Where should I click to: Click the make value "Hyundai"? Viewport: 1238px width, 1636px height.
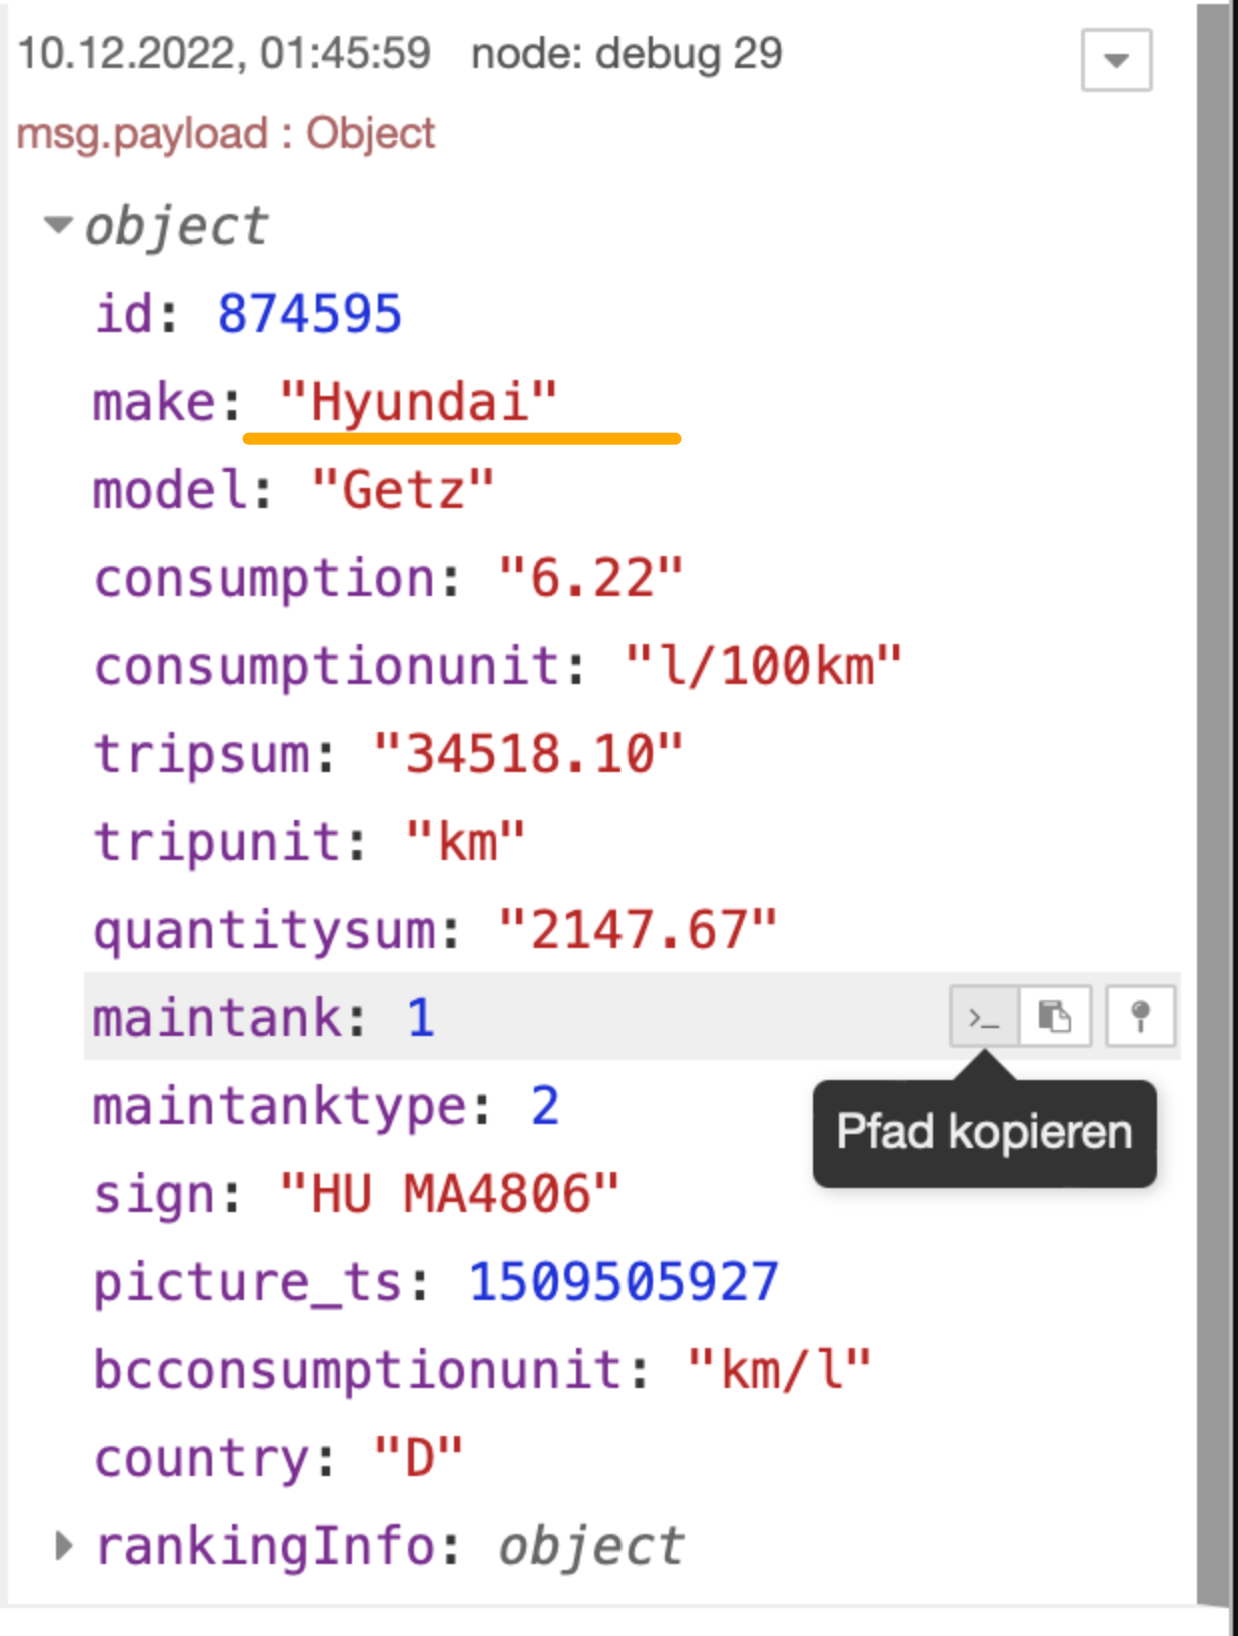[418, 402]
